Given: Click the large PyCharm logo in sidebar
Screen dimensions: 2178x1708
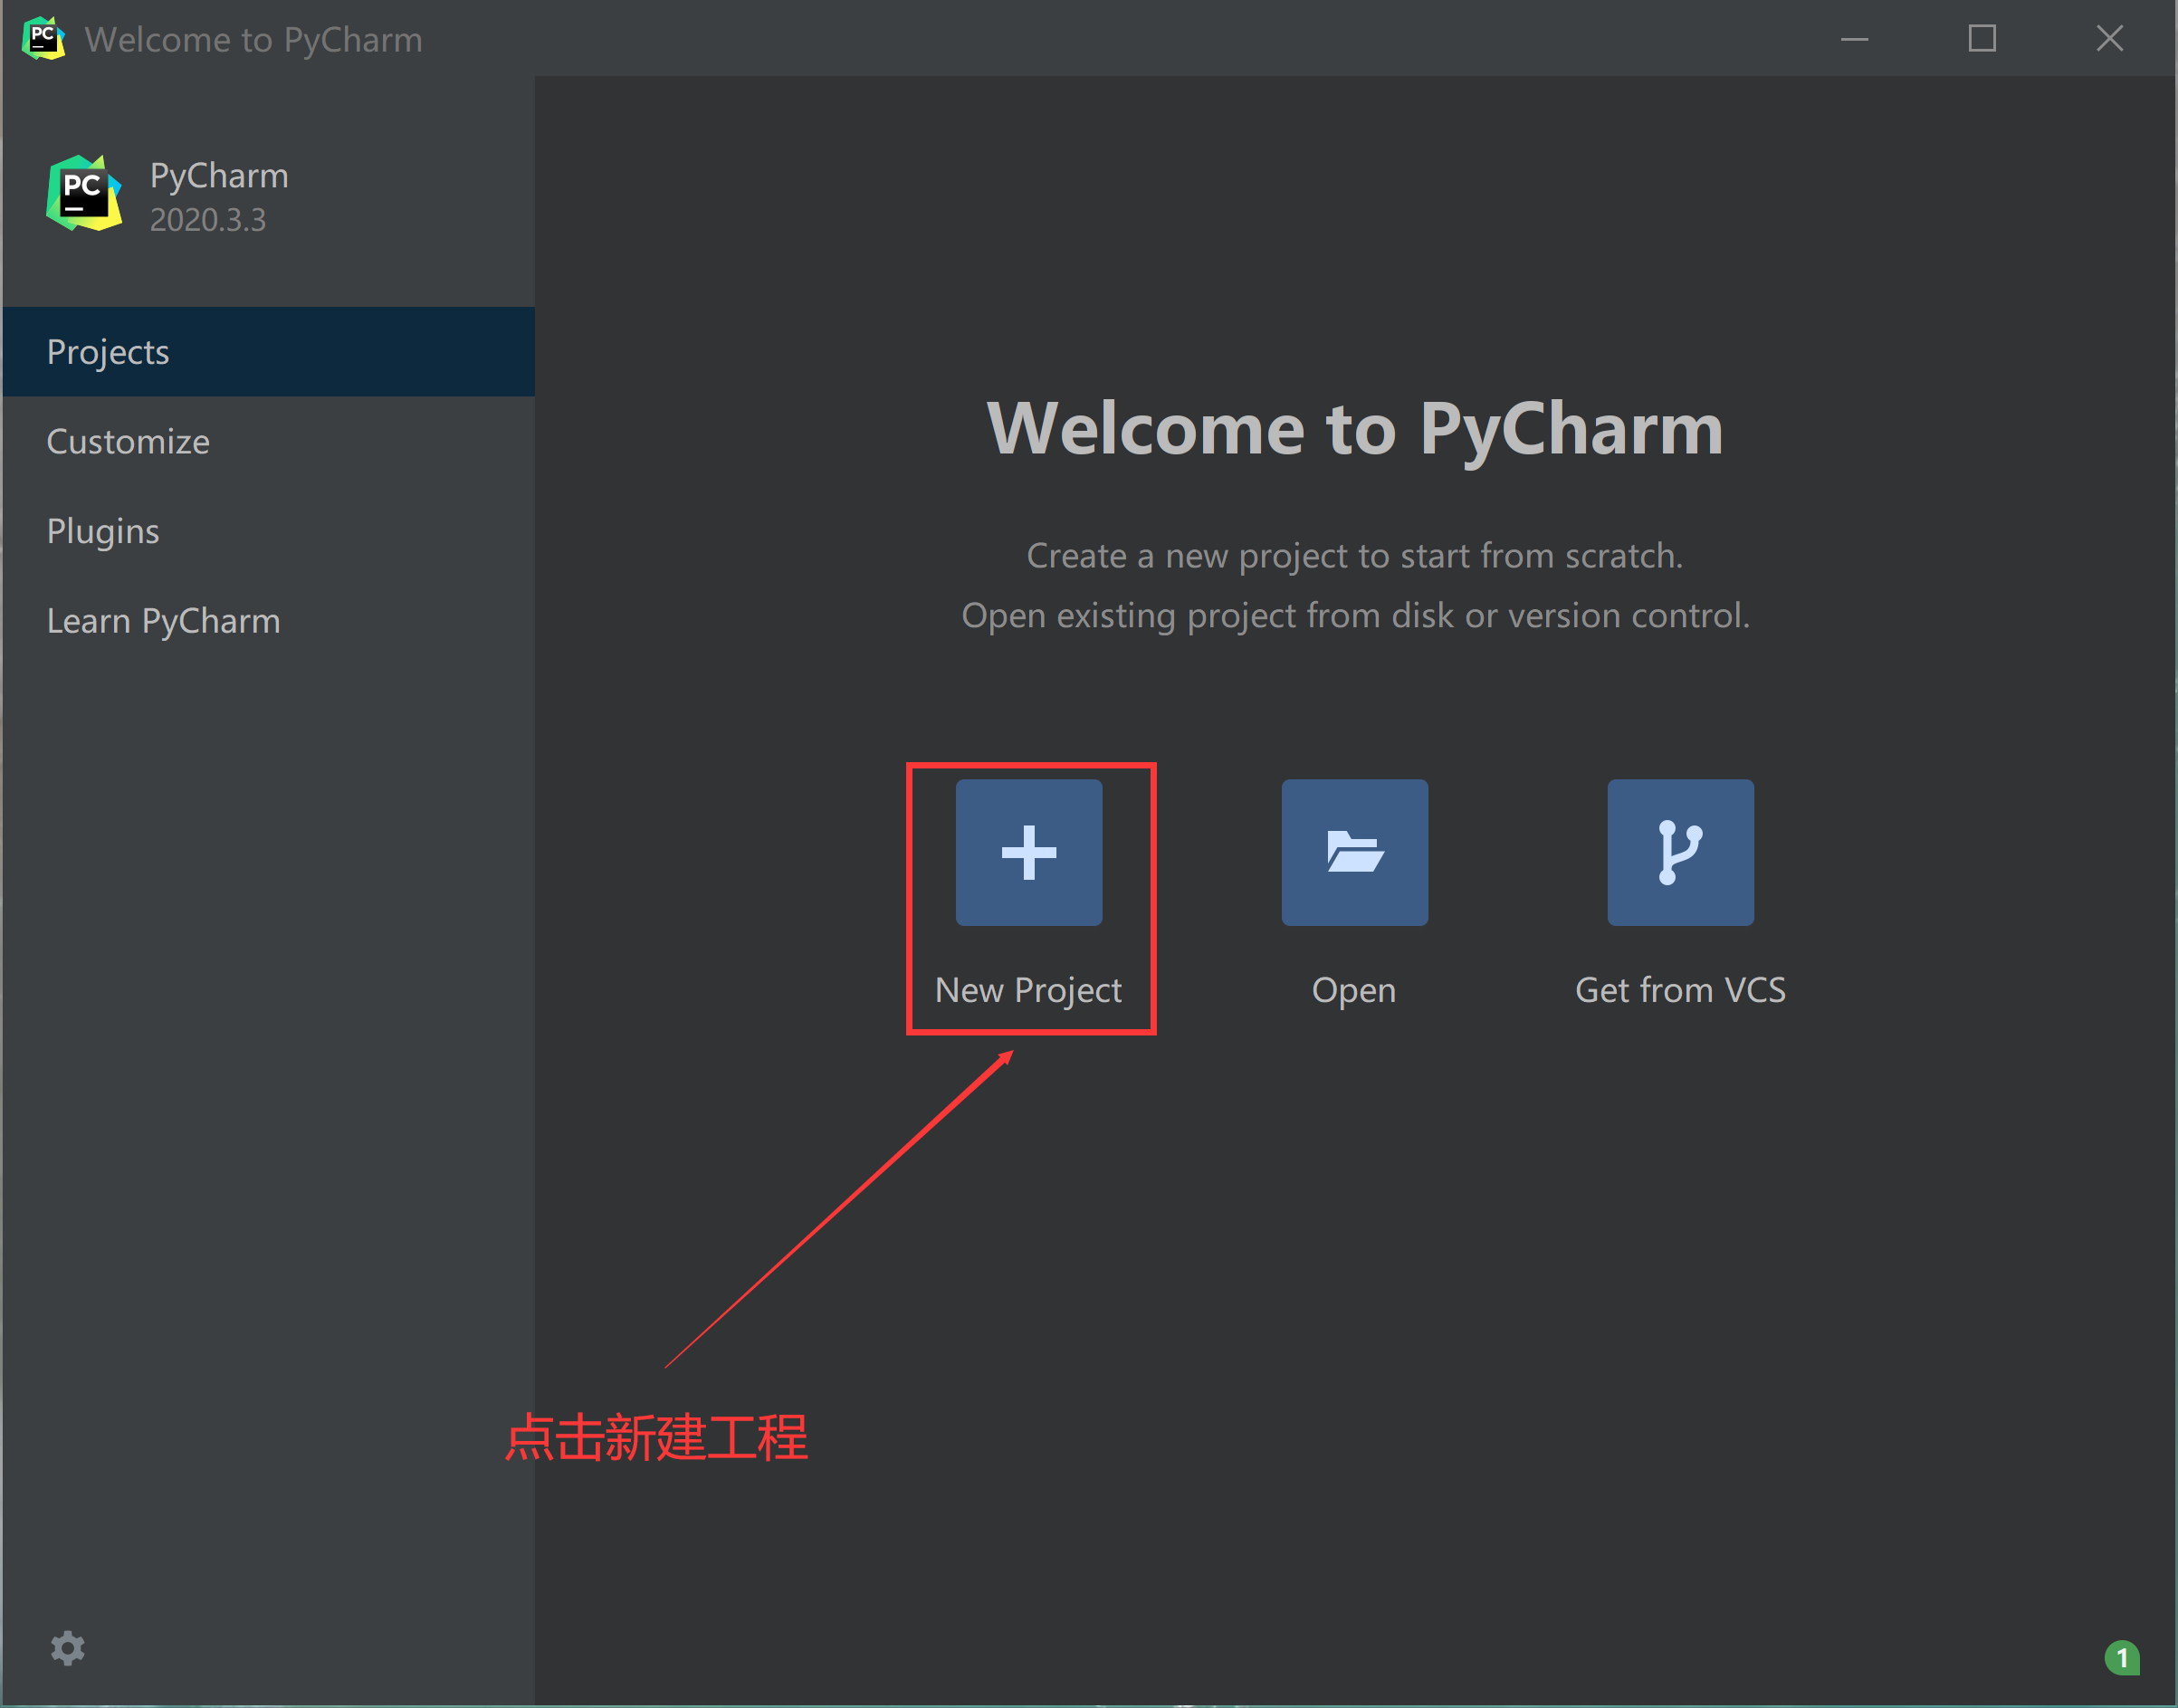Looking at the screenshot, I should pyautogui.click(x=84, y=193).
